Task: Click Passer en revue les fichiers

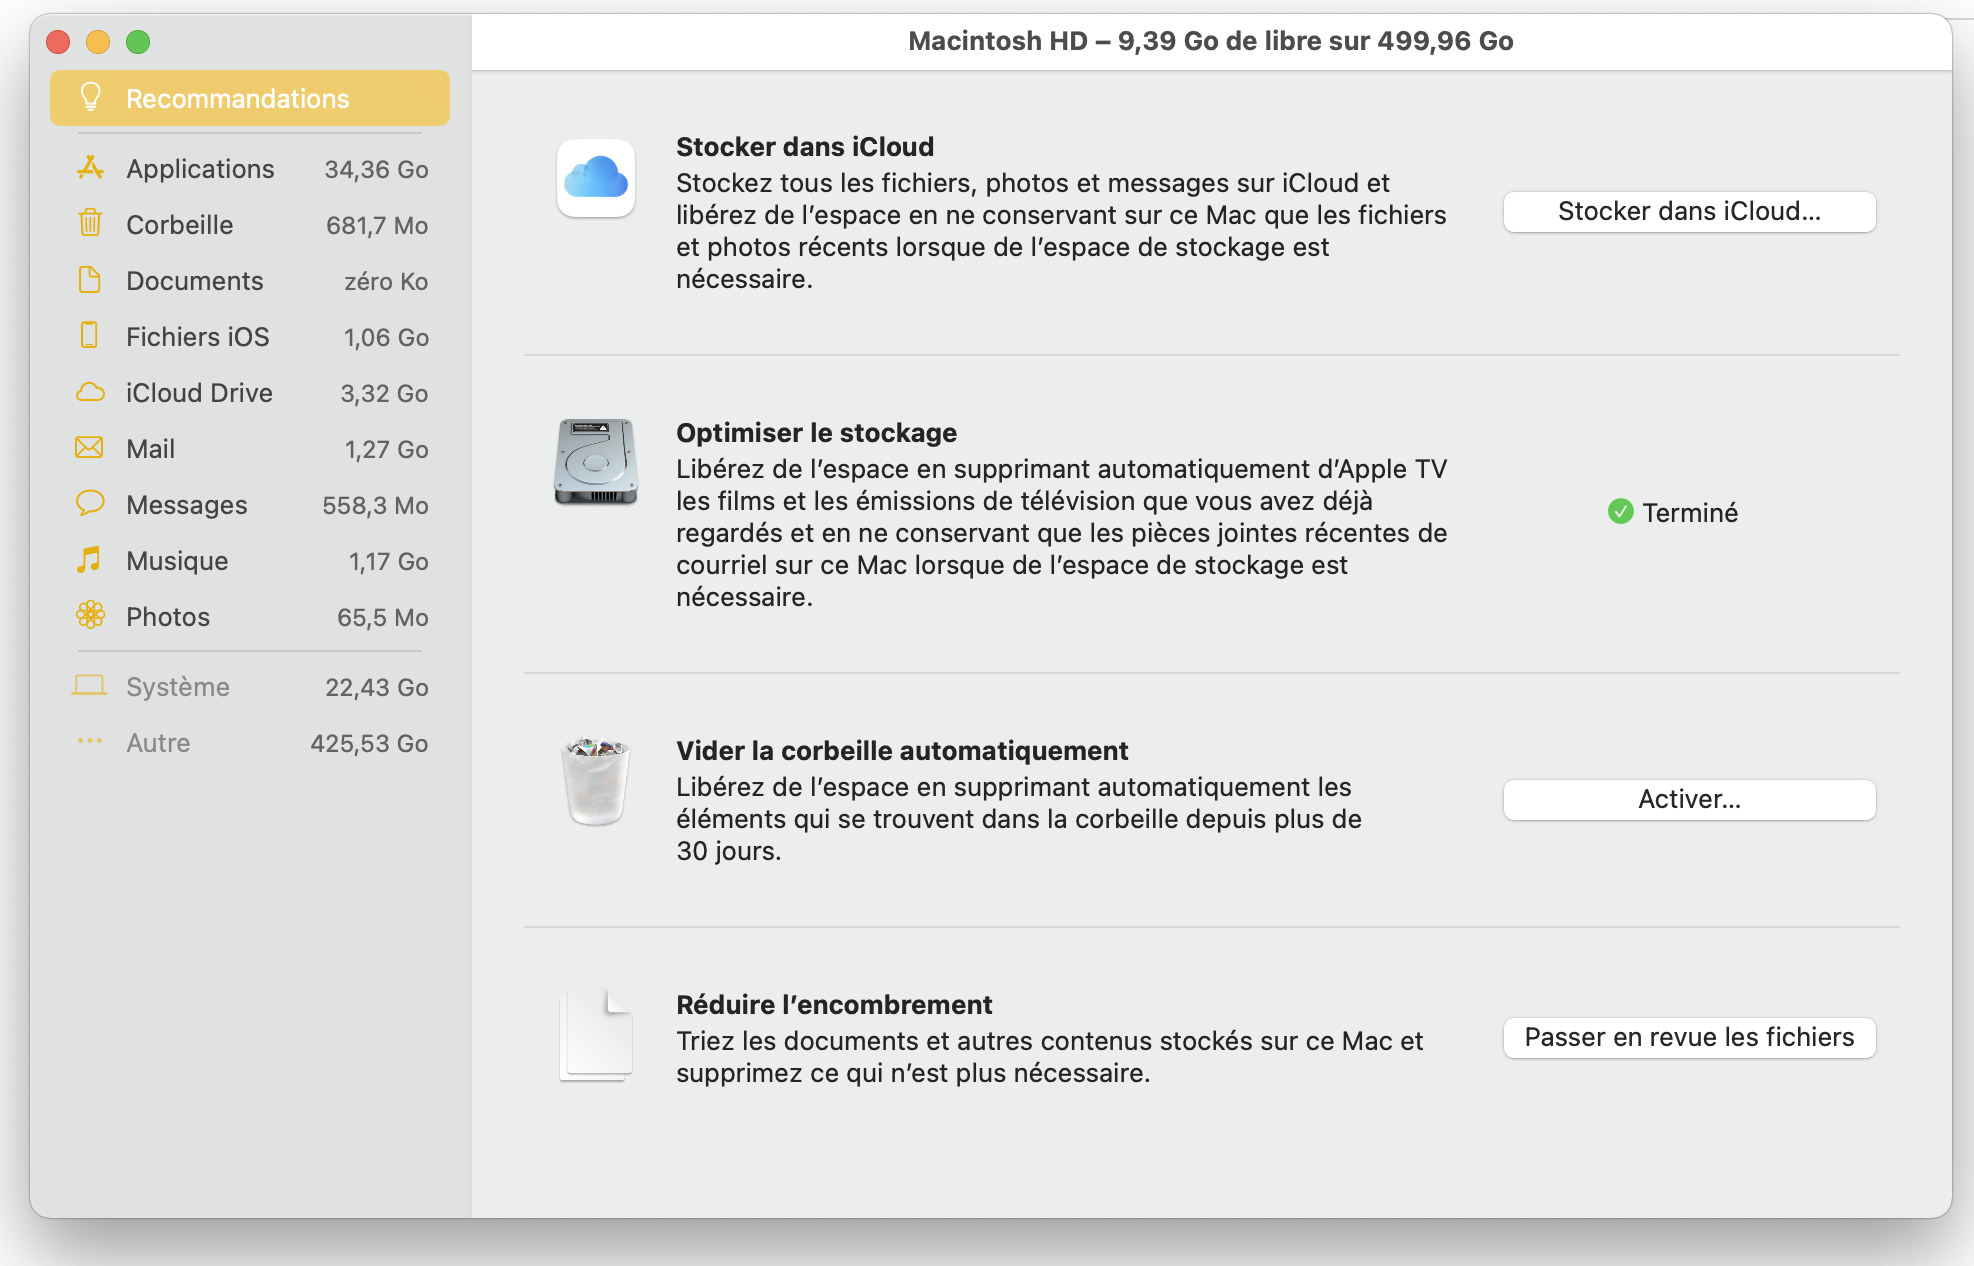Action: [1689, 1037]
